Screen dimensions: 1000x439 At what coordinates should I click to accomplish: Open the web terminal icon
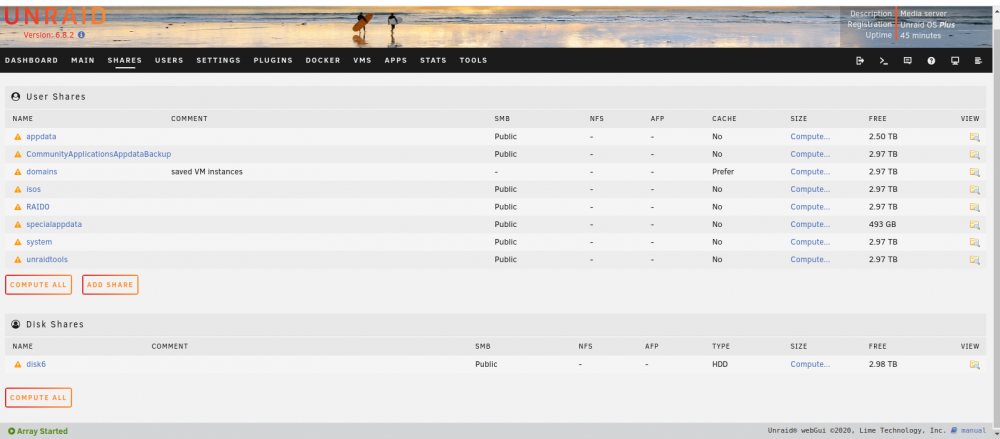point(883,61)
